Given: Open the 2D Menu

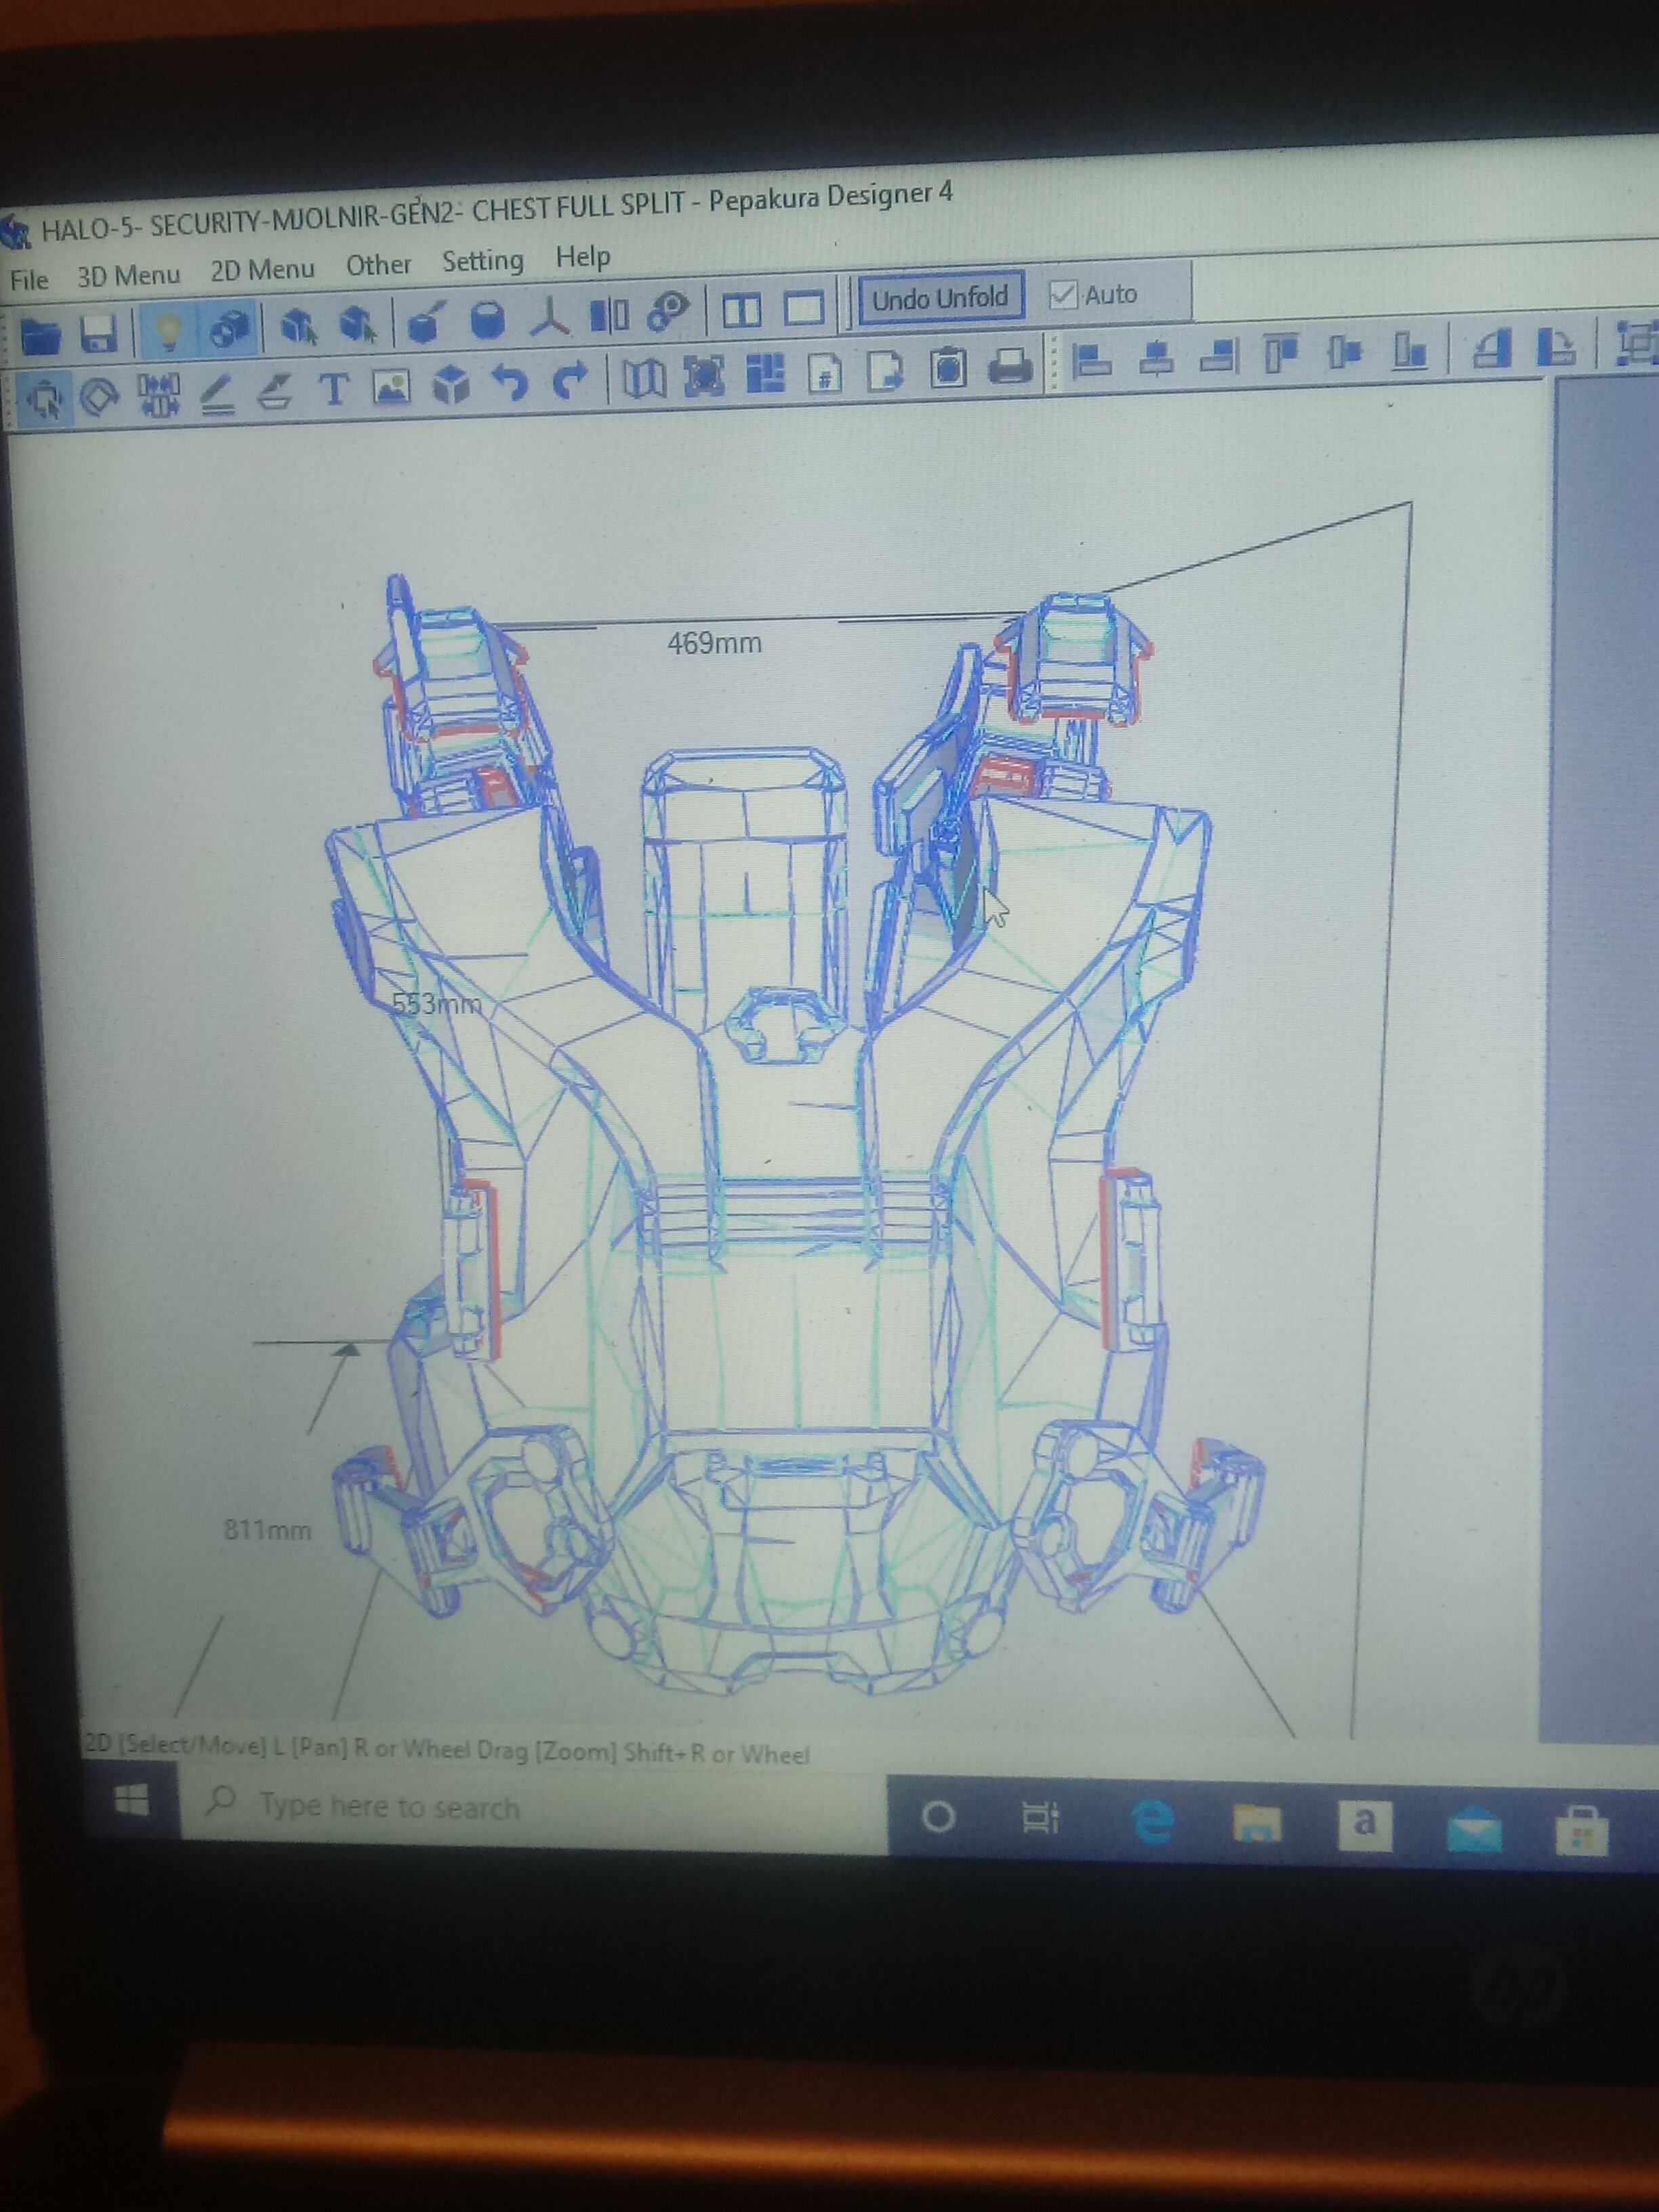Looking at the screenshot, I should 262,270.
